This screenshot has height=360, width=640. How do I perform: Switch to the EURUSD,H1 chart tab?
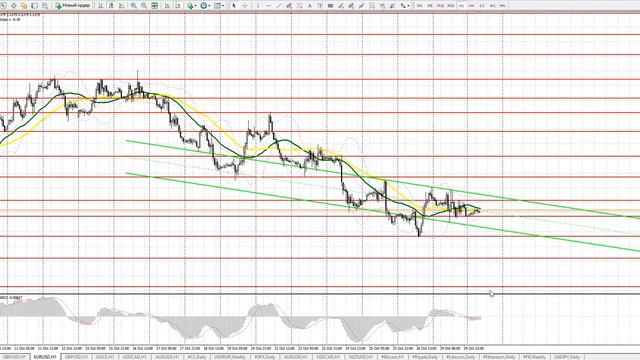(x=45, y=357)
